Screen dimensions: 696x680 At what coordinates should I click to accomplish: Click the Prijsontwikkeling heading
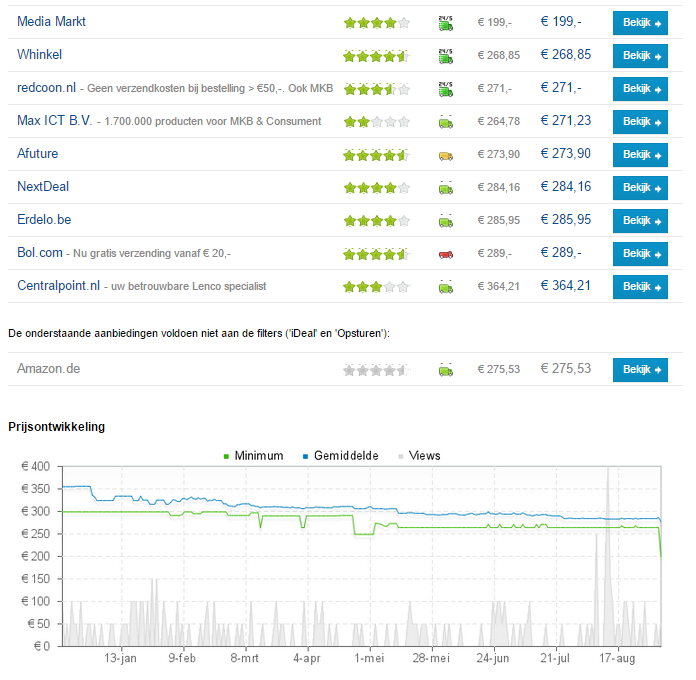click(56, 427)
